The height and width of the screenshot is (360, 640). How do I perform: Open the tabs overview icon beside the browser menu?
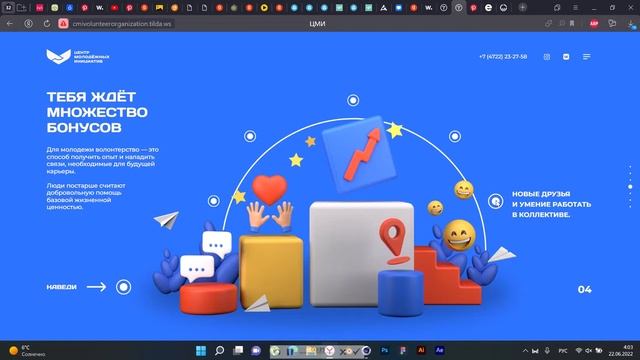(x=557, y=7)
